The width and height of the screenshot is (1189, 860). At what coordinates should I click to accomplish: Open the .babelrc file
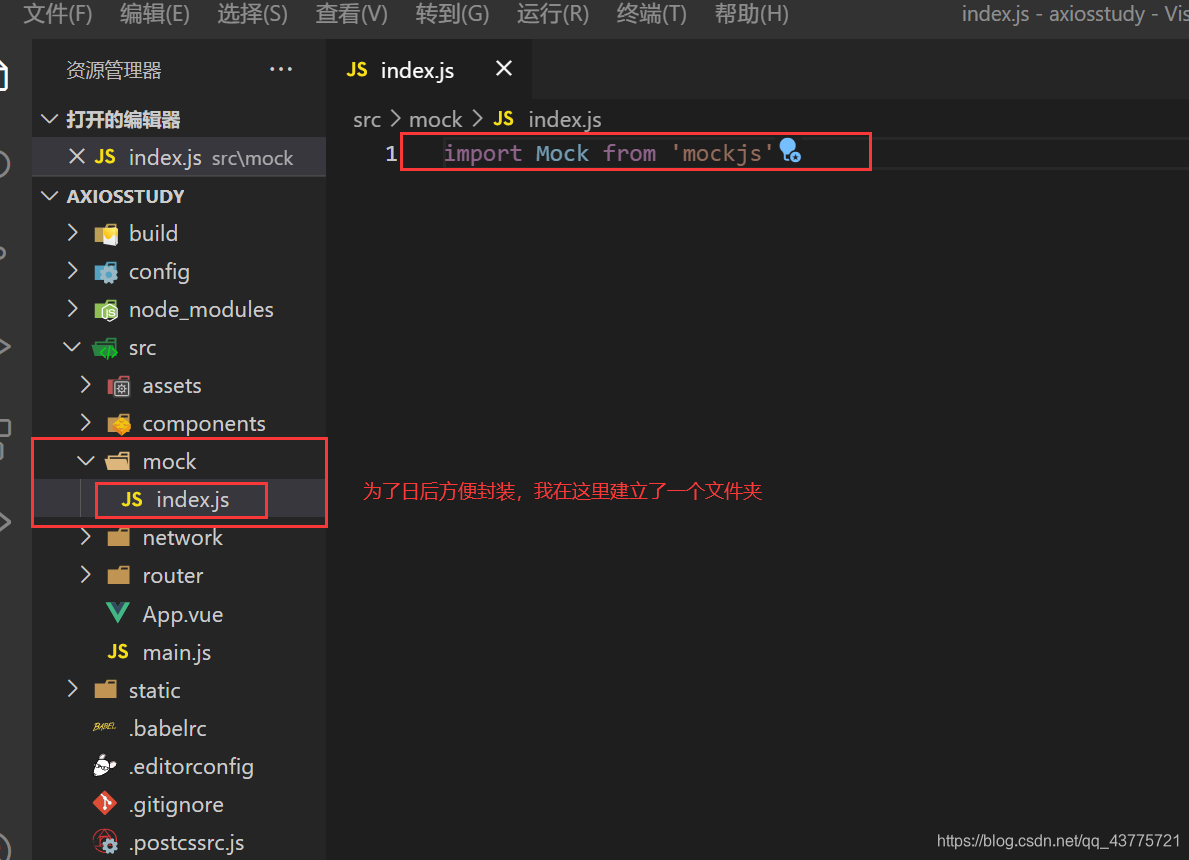(x=168, y=728)
